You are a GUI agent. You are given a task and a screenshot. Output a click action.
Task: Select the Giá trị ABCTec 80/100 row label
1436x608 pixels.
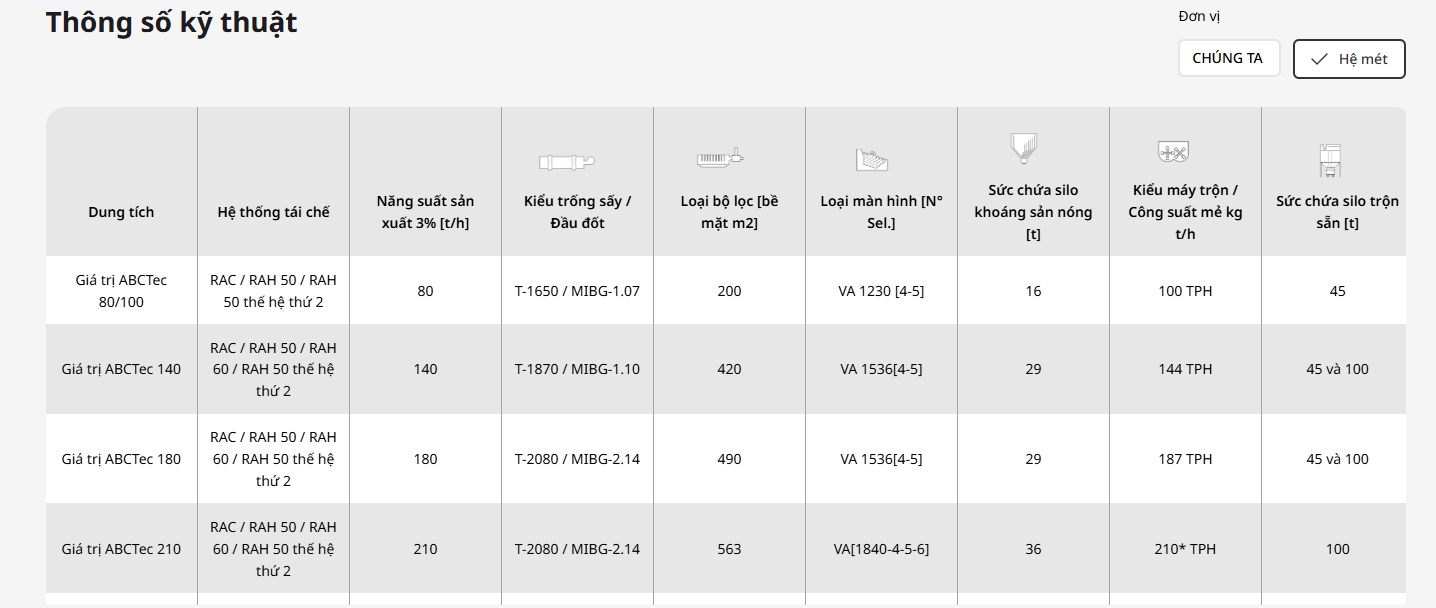[121, 291]
